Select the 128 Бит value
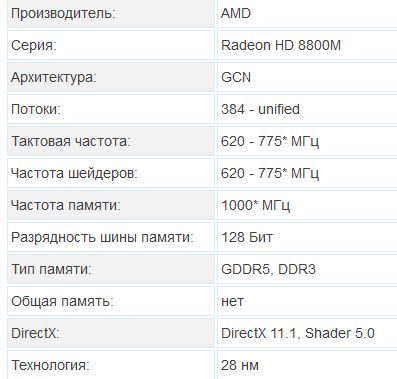397x379 pixels. pyautogui.click(x=247, y=237)
